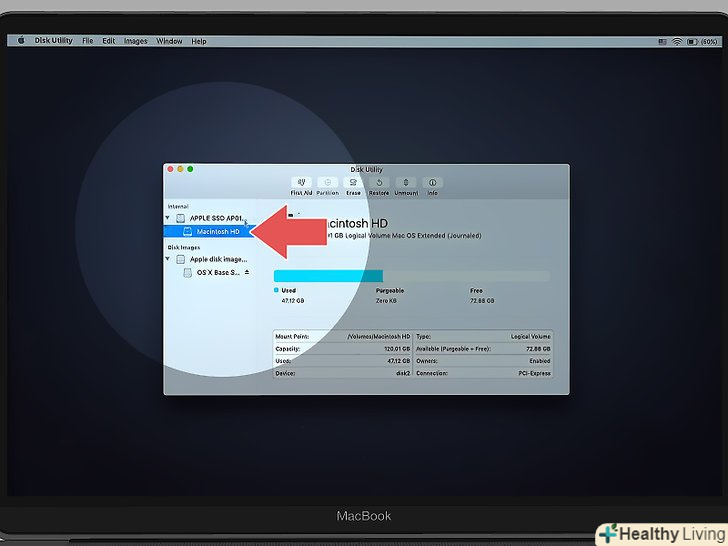Click the battery status icon
Screen dimensions: 728x546
[692, 42]
